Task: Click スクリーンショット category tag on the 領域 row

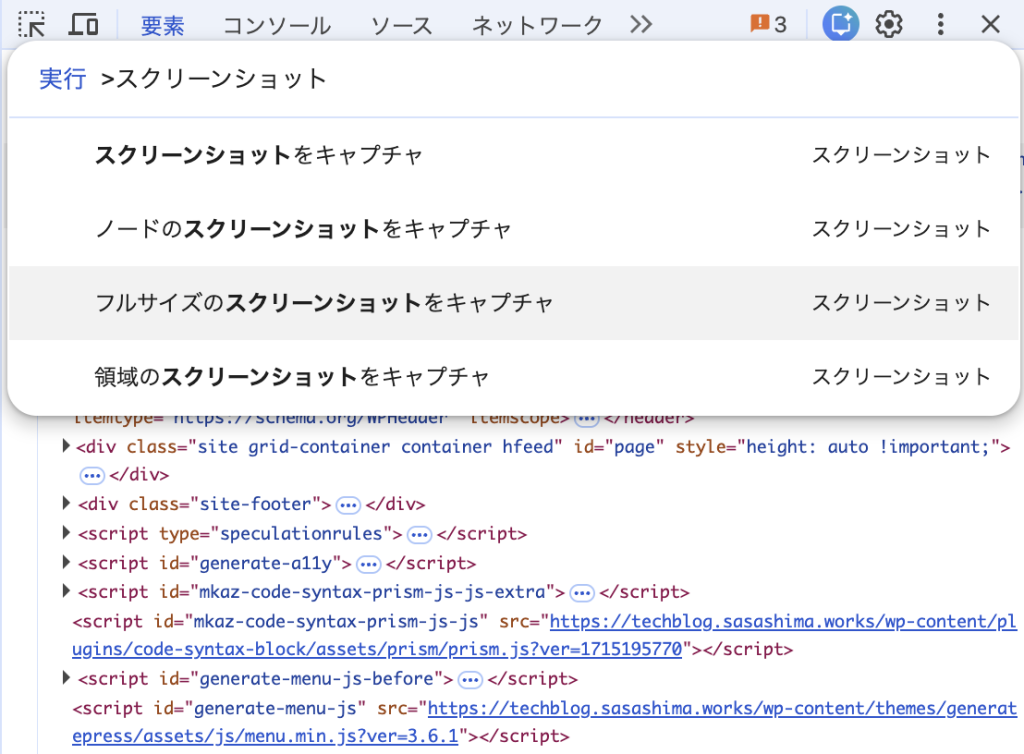Action: click(x=901, y=377)
